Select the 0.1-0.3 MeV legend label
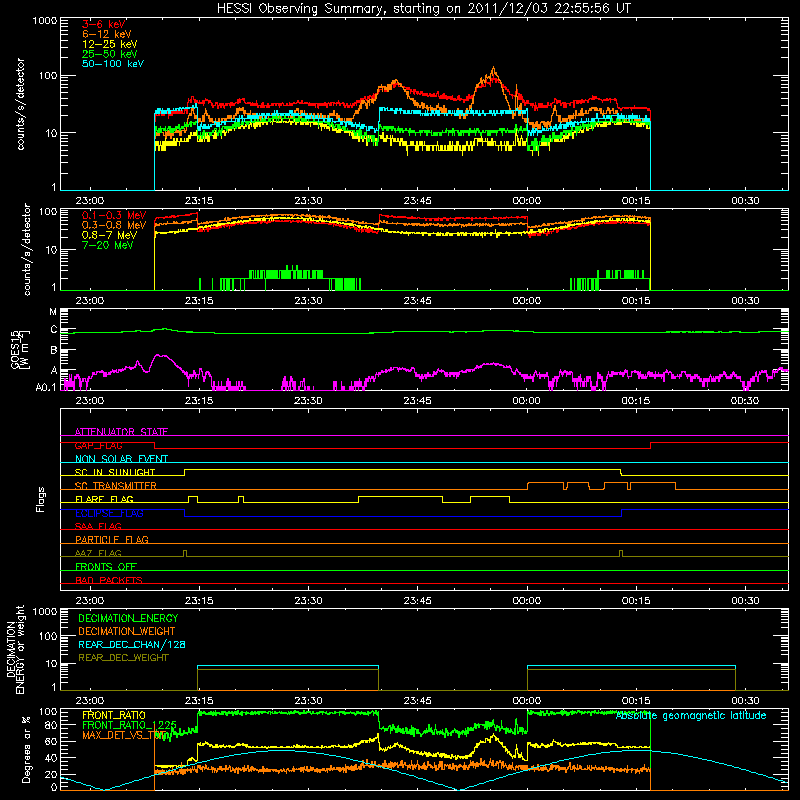This screenshot has height=800, width=800. [x=114, y=215]
